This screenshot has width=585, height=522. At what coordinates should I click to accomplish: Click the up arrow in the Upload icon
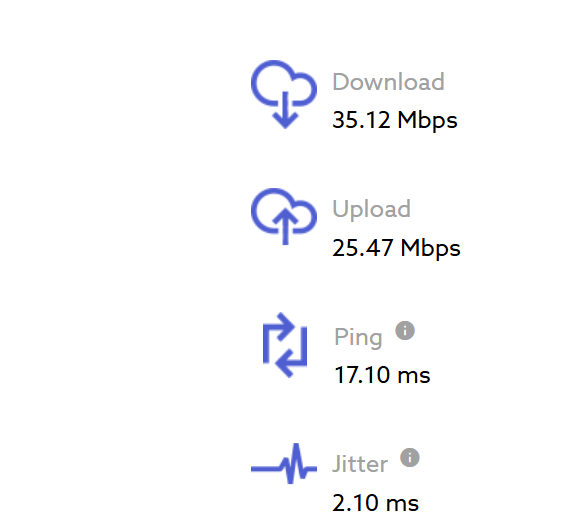[285, 226]
